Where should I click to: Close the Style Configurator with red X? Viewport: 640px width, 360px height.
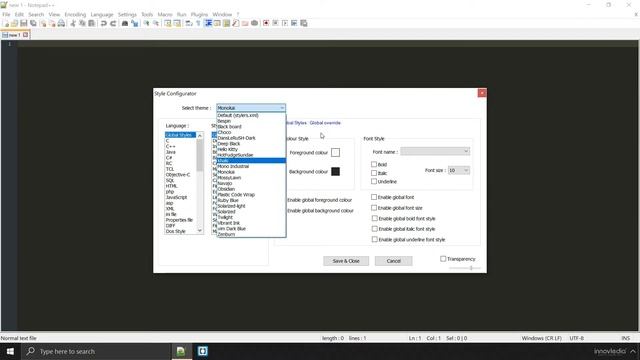click(x=482, y=93)
